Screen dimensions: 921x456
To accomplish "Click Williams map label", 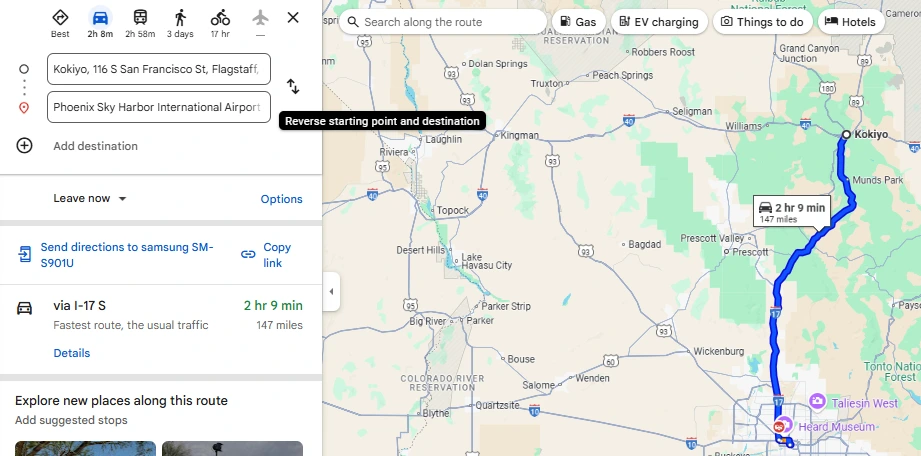I will coord(743,126).
